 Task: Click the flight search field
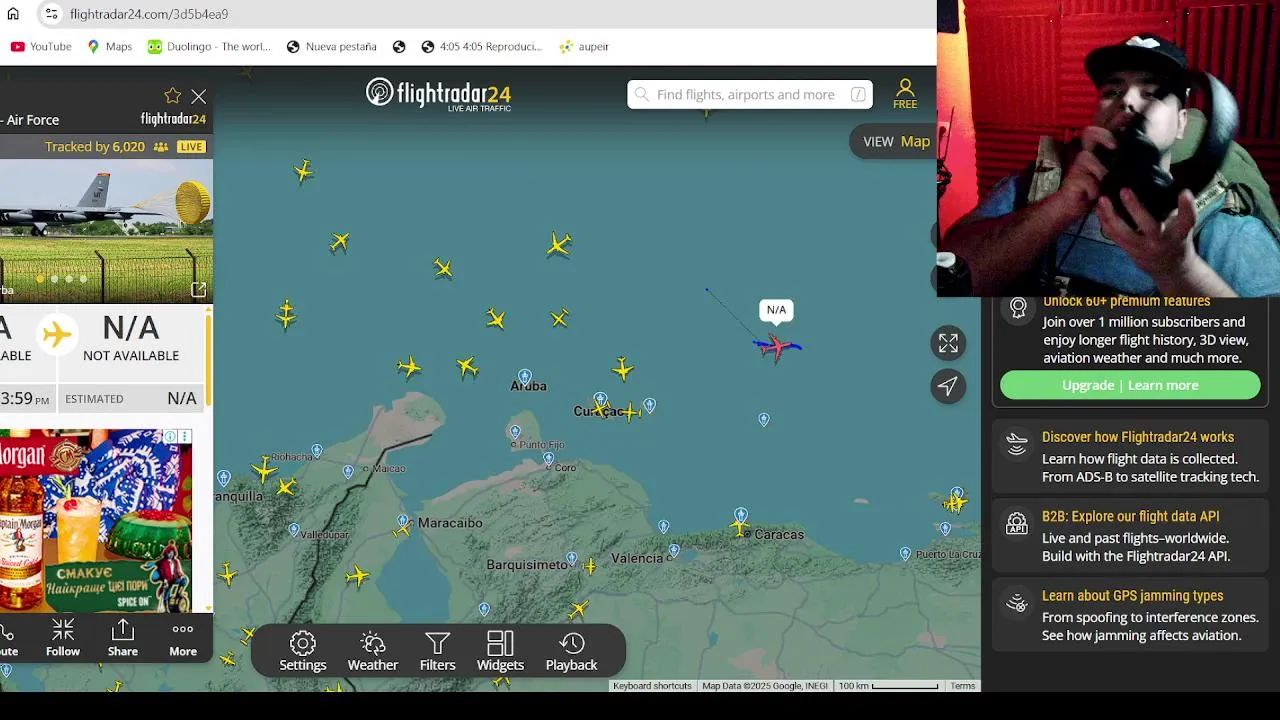[x=750, y=94]
